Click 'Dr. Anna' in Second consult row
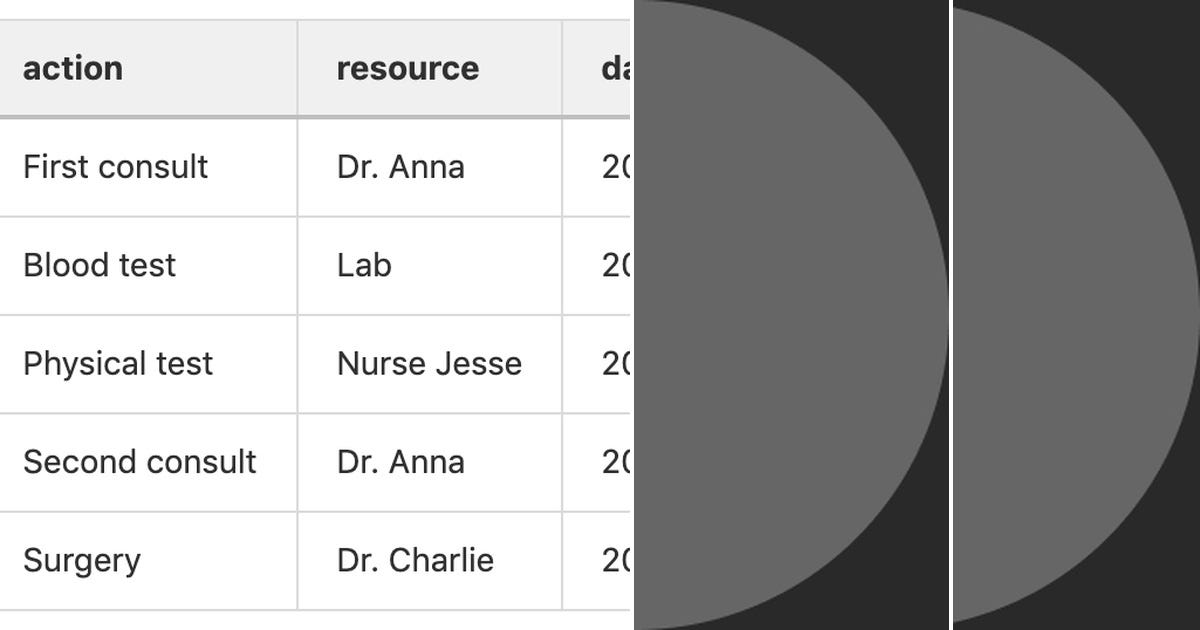Image resolution: width=1200 pixels, height=630 pixels. click(430, 462)
